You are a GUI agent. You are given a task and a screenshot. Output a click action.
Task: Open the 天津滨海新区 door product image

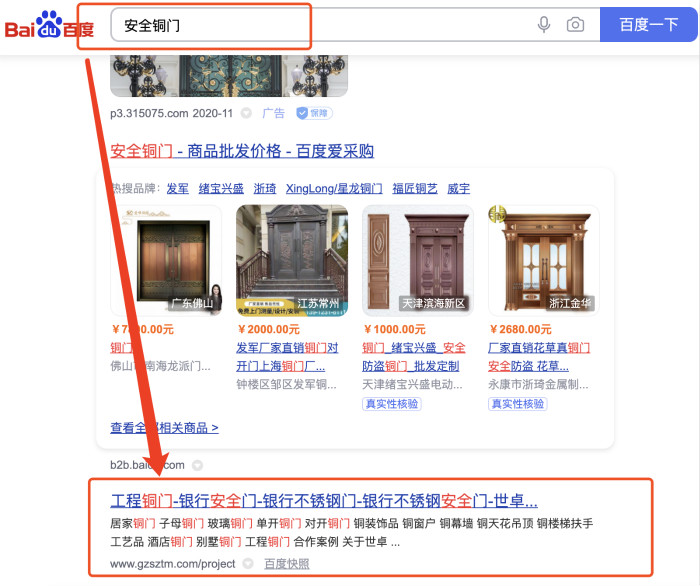coord(418,261)
